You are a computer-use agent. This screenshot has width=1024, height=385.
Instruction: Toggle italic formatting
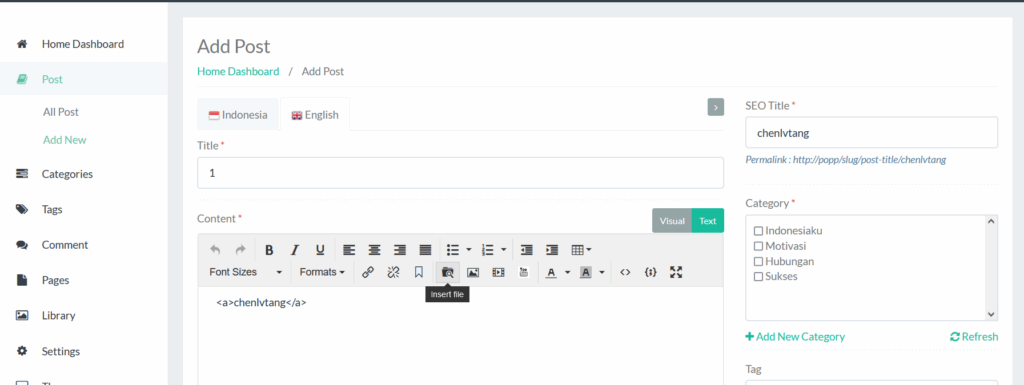click(295, 250)
